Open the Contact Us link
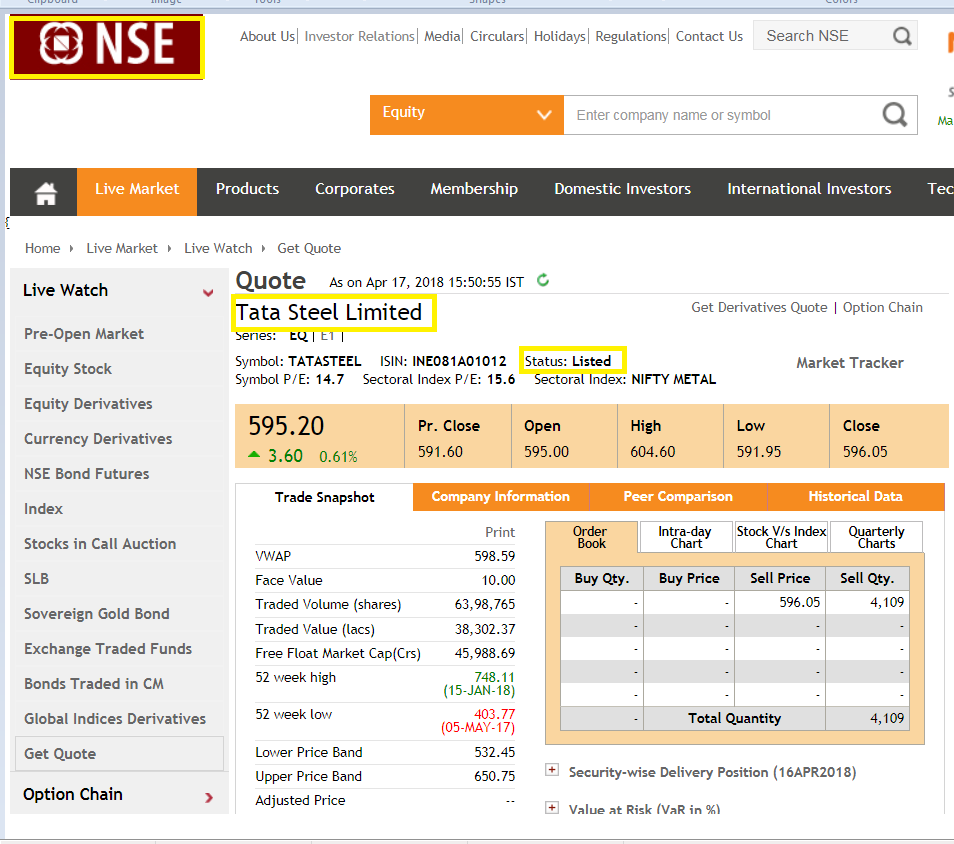Image resolution: width=954 pixels, height=844 pixels. coord(709,37)
